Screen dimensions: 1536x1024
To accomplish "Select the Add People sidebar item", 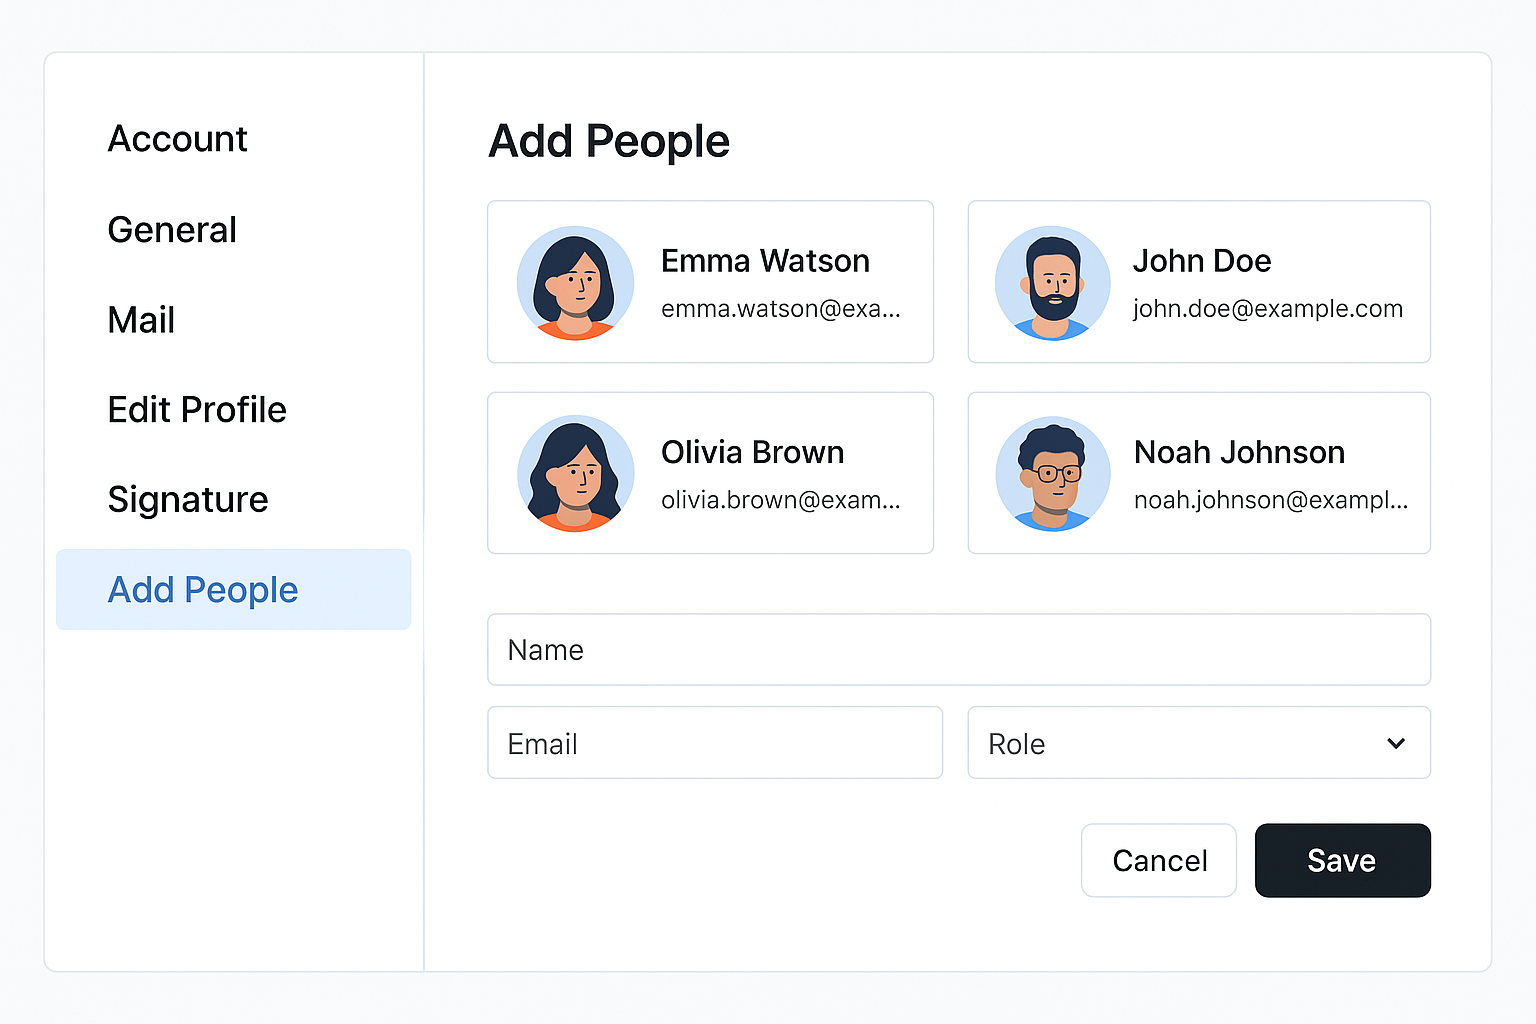I will point(203,590).
